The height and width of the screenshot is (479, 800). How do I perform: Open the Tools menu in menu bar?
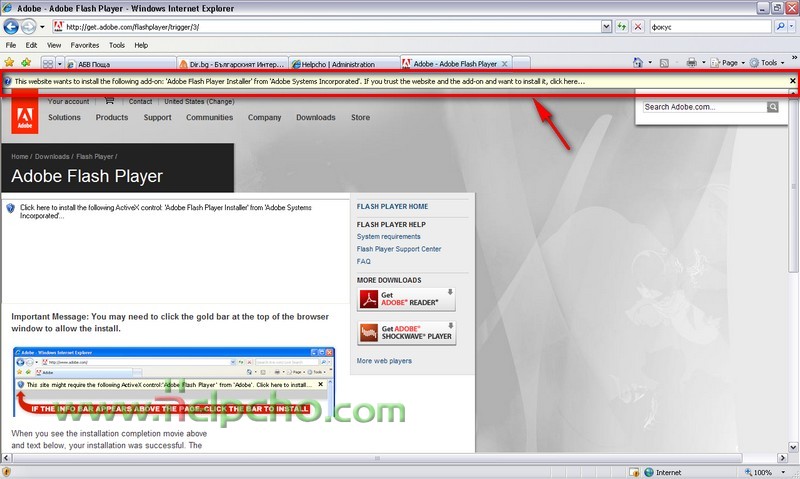click(x=117, y=45)
